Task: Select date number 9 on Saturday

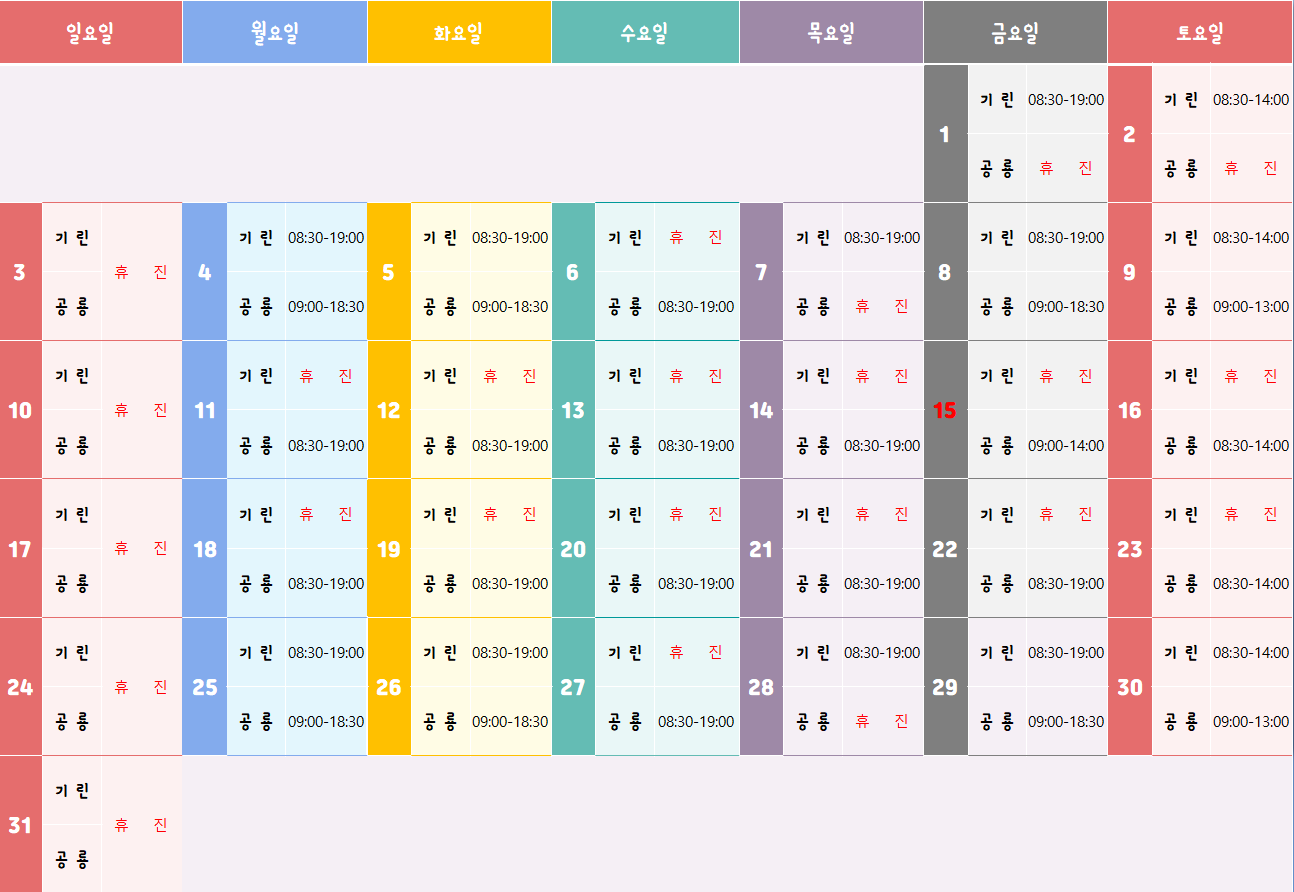Action: click(1129, 272)
